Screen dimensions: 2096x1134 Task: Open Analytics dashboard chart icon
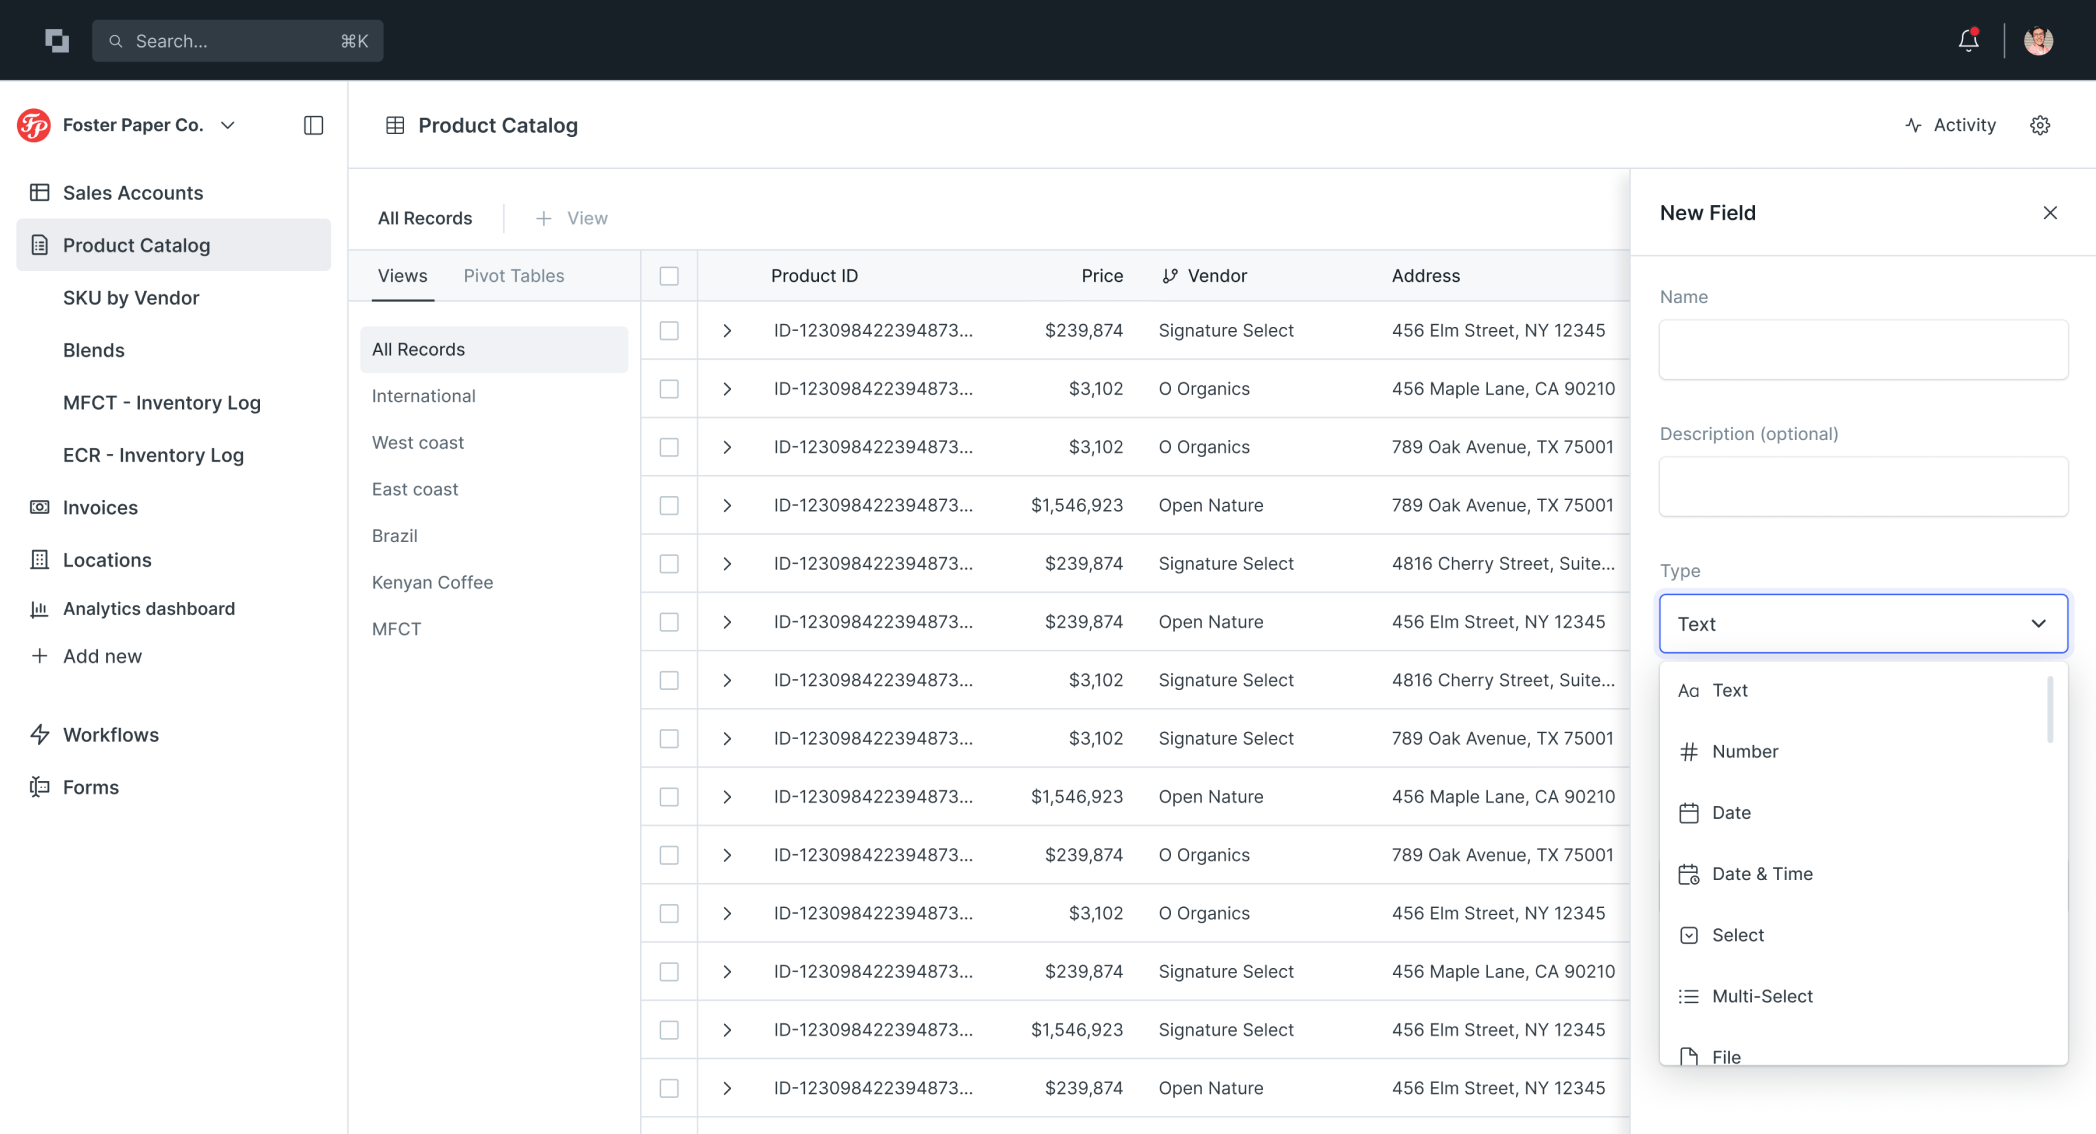[40, 608]
